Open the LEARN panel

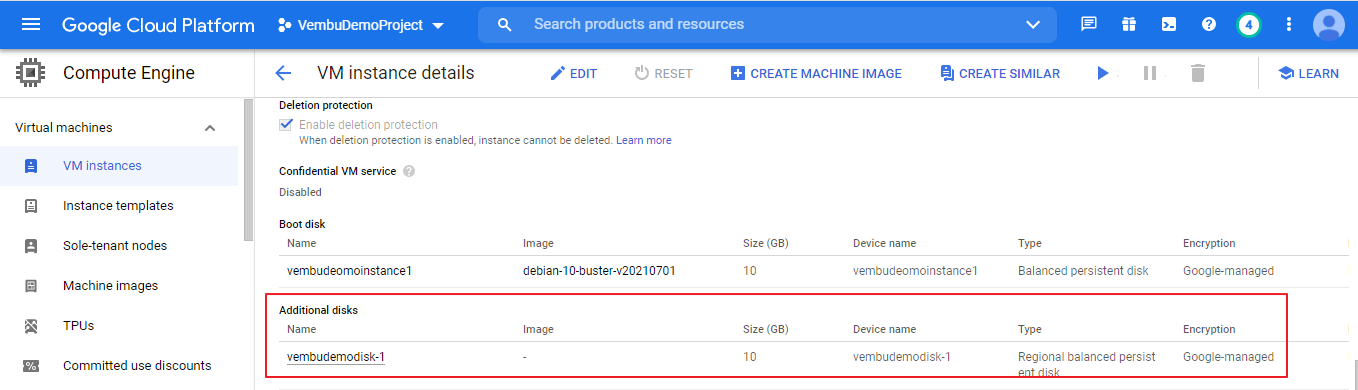pos(1309,73)
